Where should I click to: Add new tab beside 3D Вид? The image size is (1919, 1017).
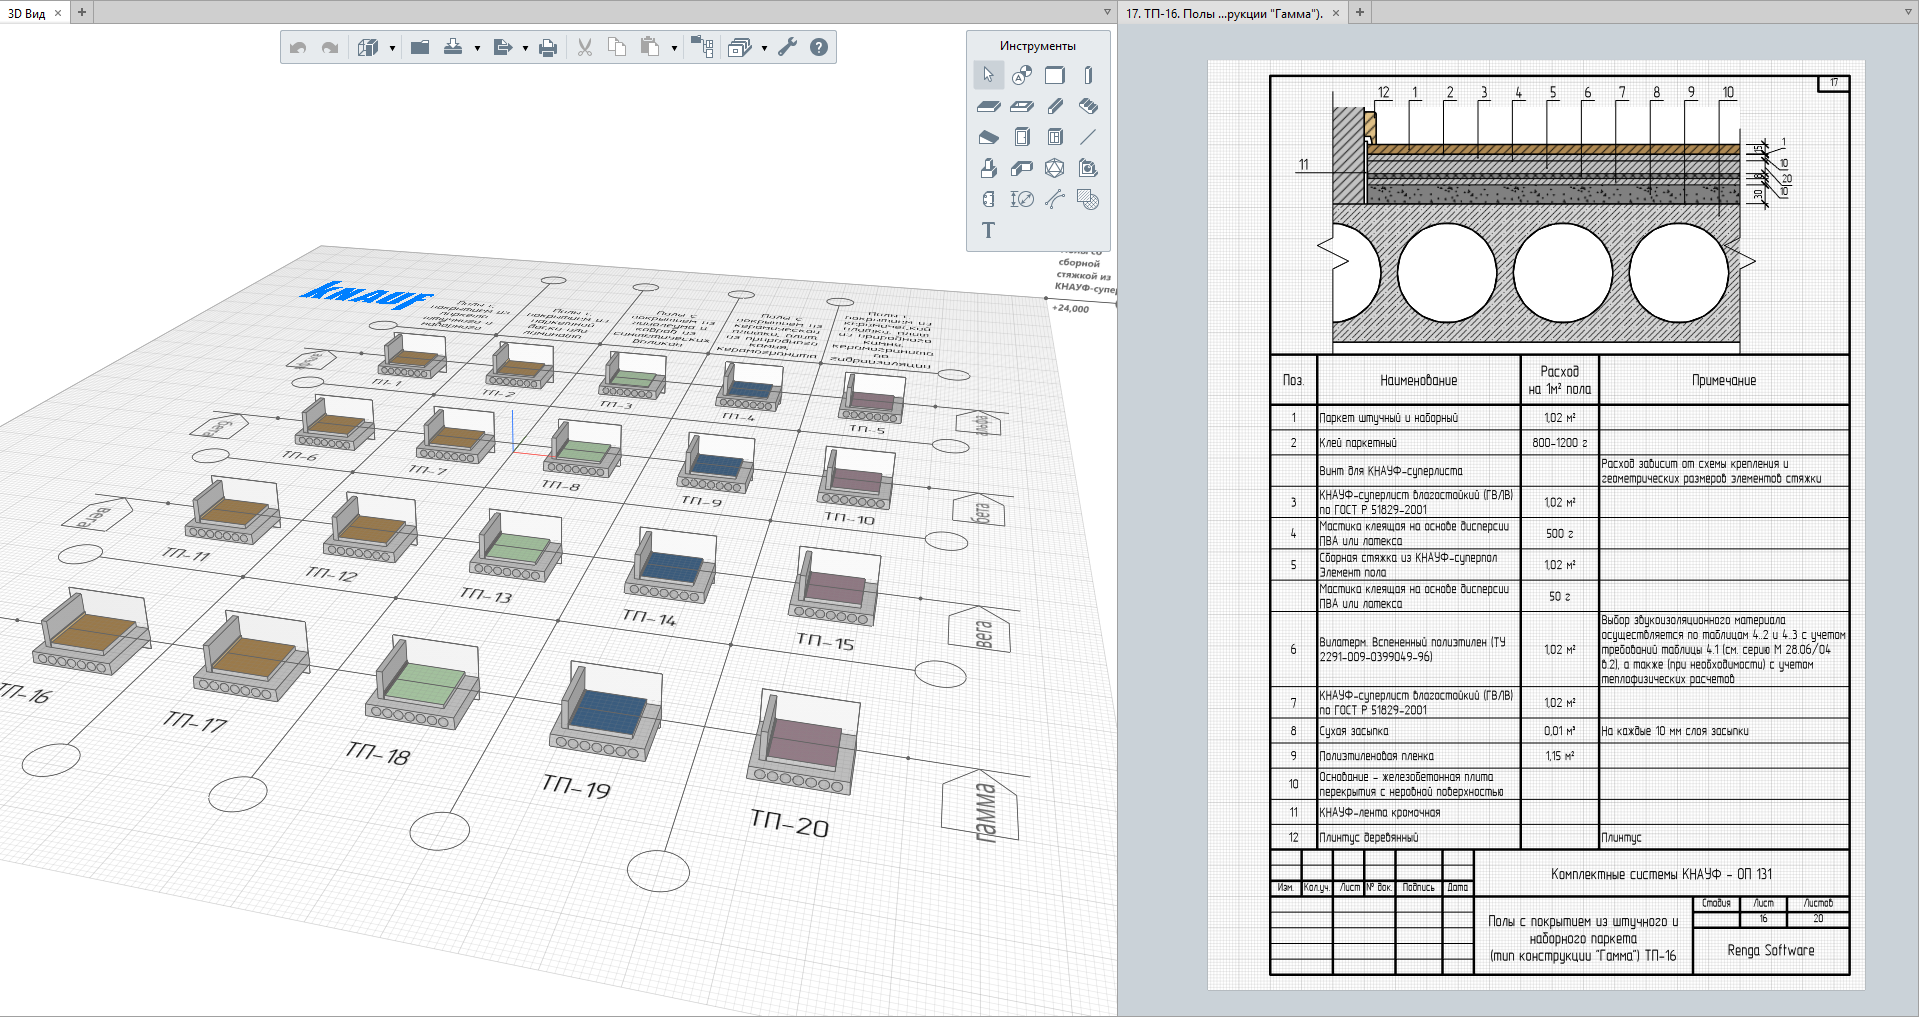point(82,12)
